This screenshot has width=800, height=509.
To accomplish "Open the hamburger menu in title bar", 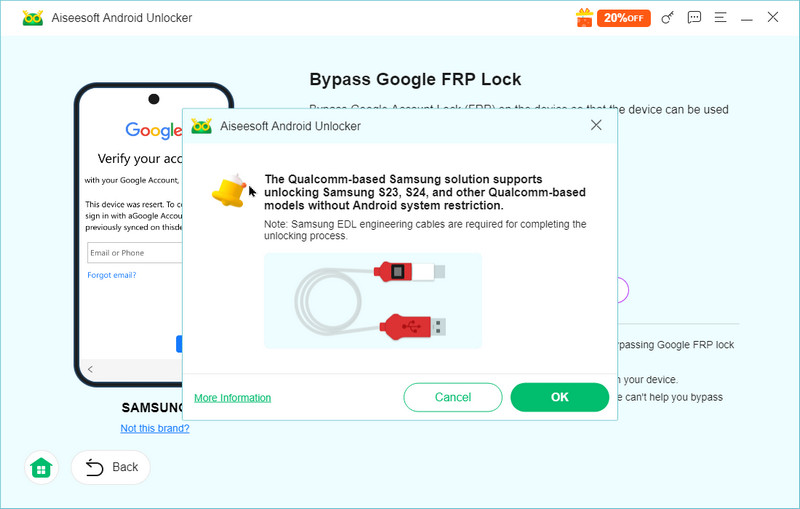I will point(720,18).
